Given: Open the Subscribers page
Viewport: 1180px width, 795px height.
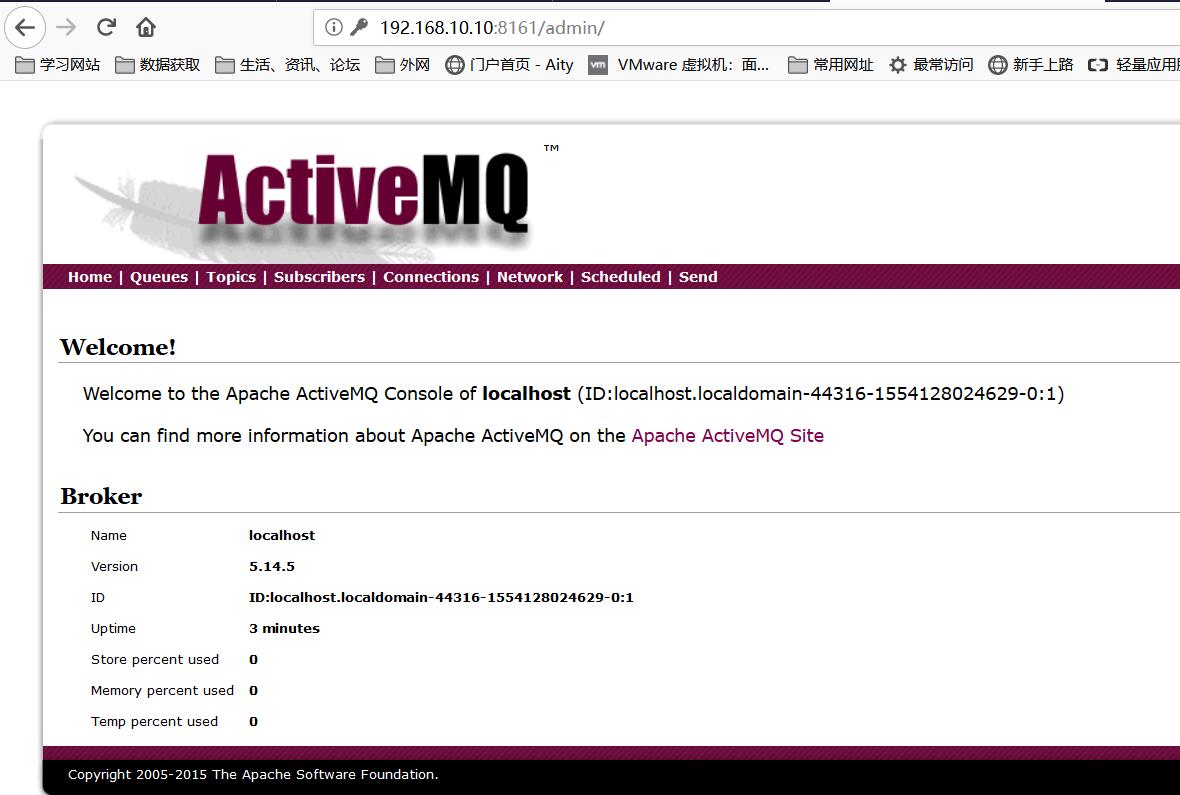Looking at the screenshot, I should [x=319, y=277].
